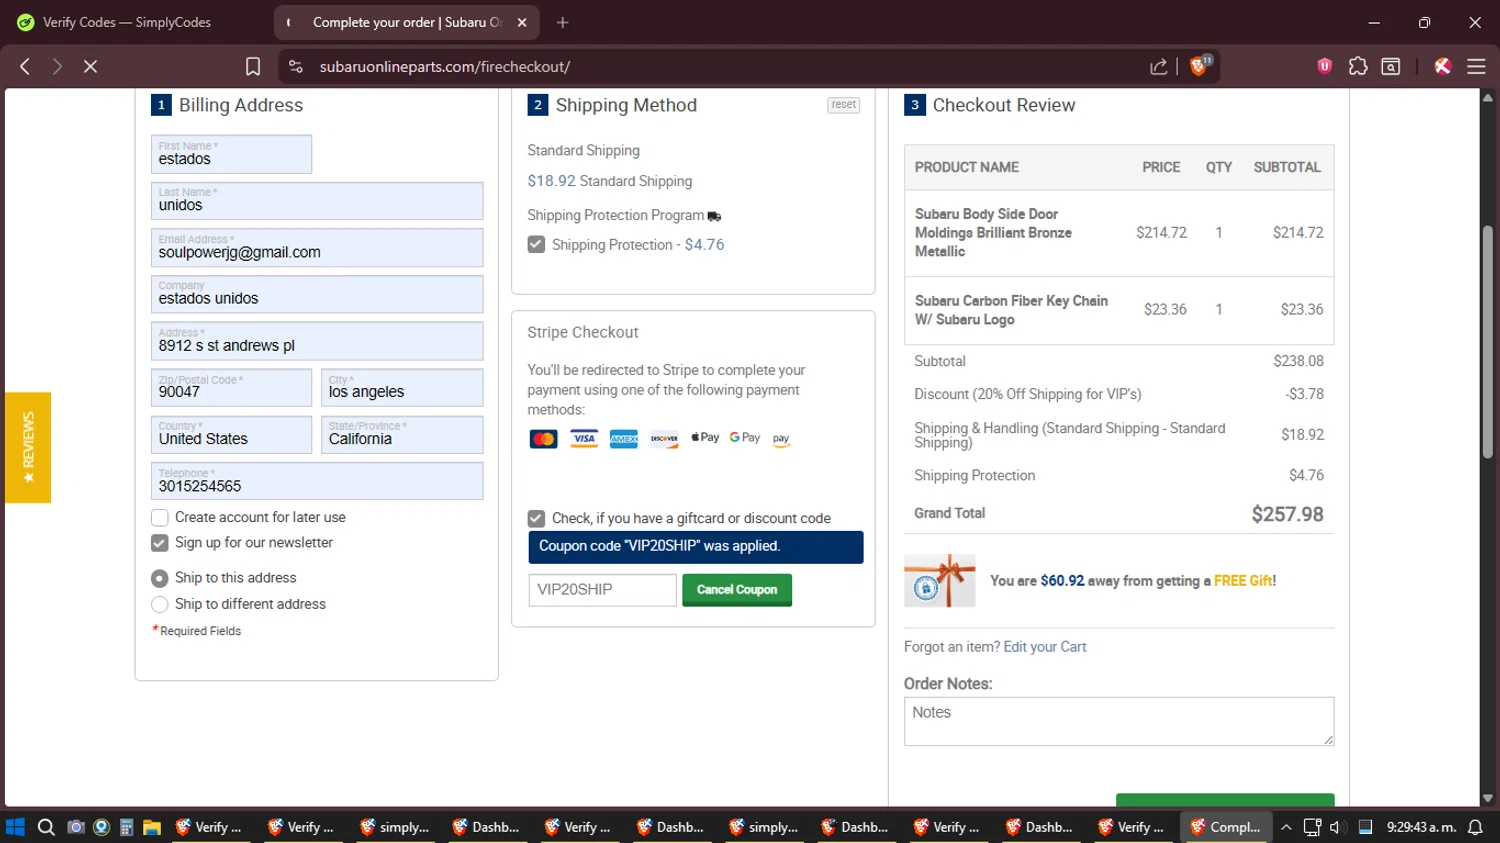Open a new tab with plus button

pos(563,22)
